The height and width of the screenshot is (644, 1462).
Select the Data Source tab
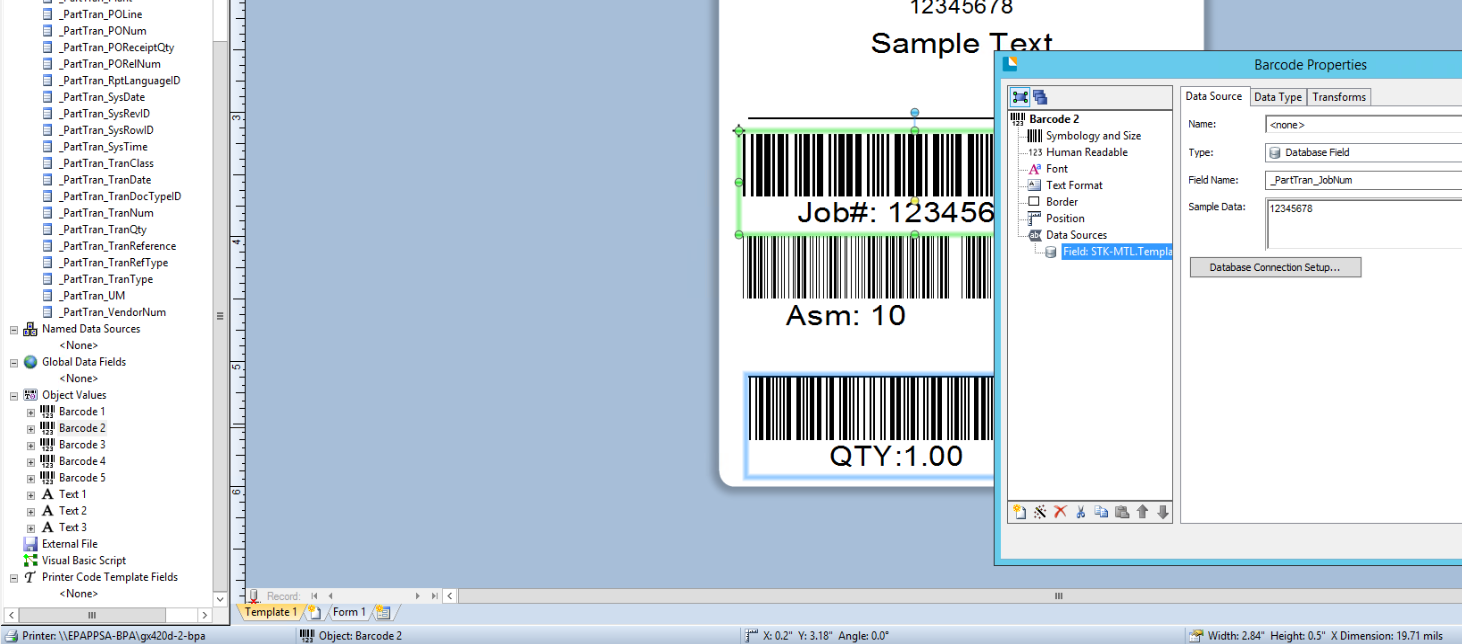1214,96
